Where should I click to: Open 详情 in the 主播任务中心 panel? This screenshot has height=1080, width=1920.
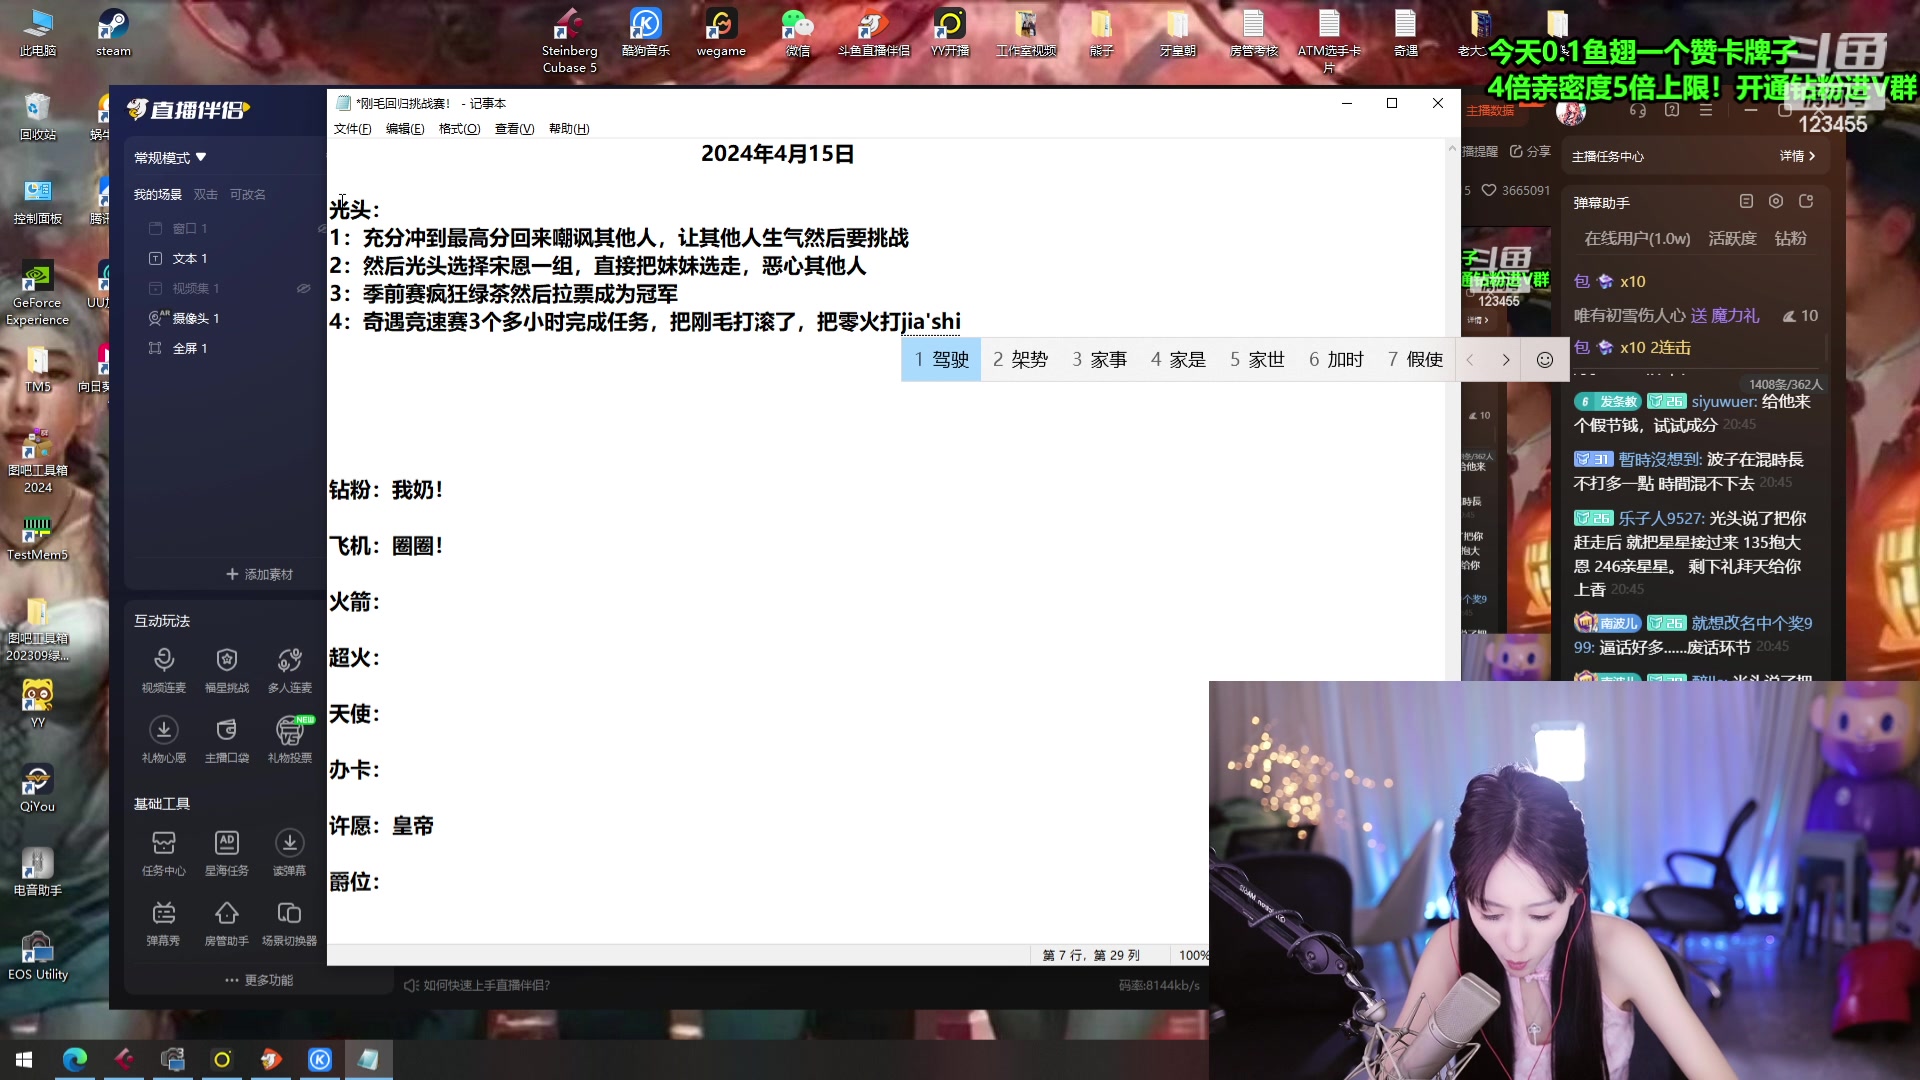click(1796, 156)
